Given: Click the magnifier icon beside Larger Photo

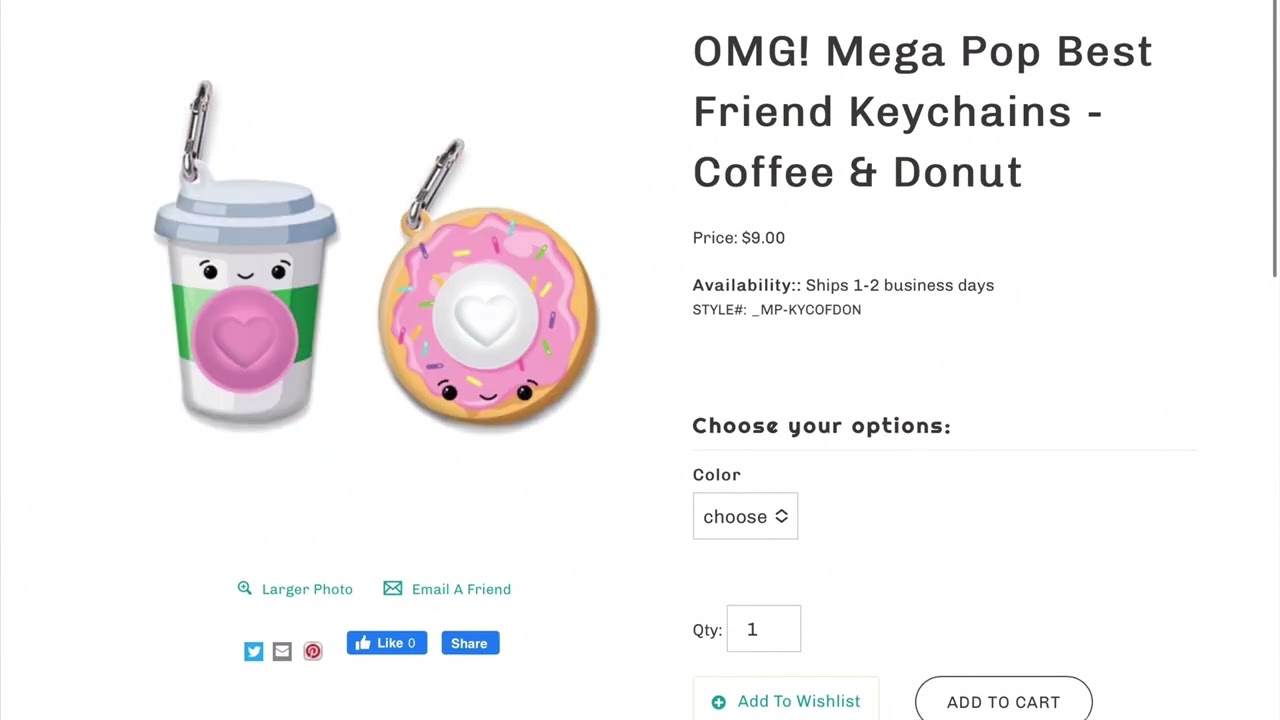Looking at the screenshot, I should (245, 588).
